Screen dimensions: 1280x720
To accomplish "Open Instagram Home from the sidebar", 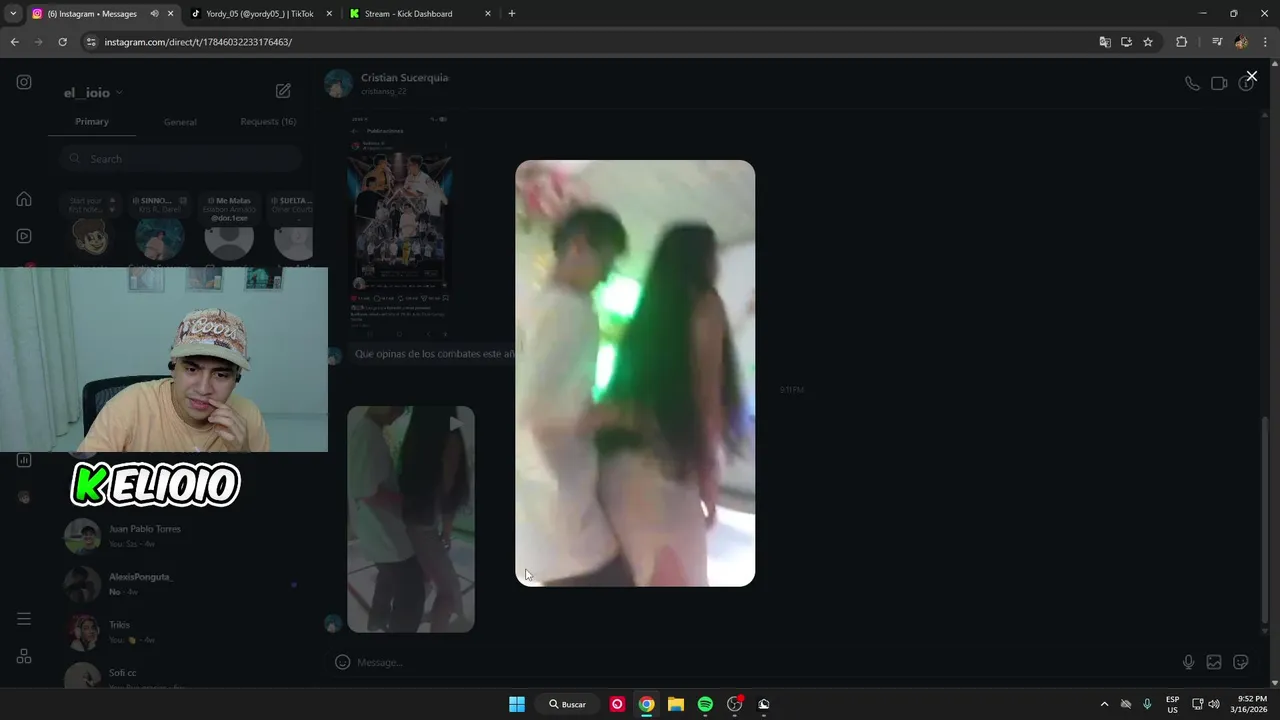I will coord(24,199).
